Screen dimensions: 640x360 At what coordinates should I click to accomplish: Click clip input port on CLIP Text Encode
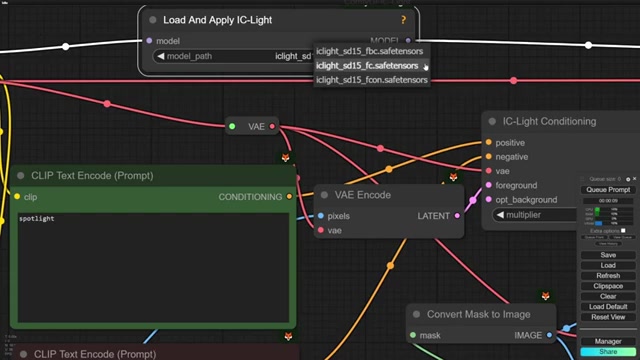[x=17, y=197]
